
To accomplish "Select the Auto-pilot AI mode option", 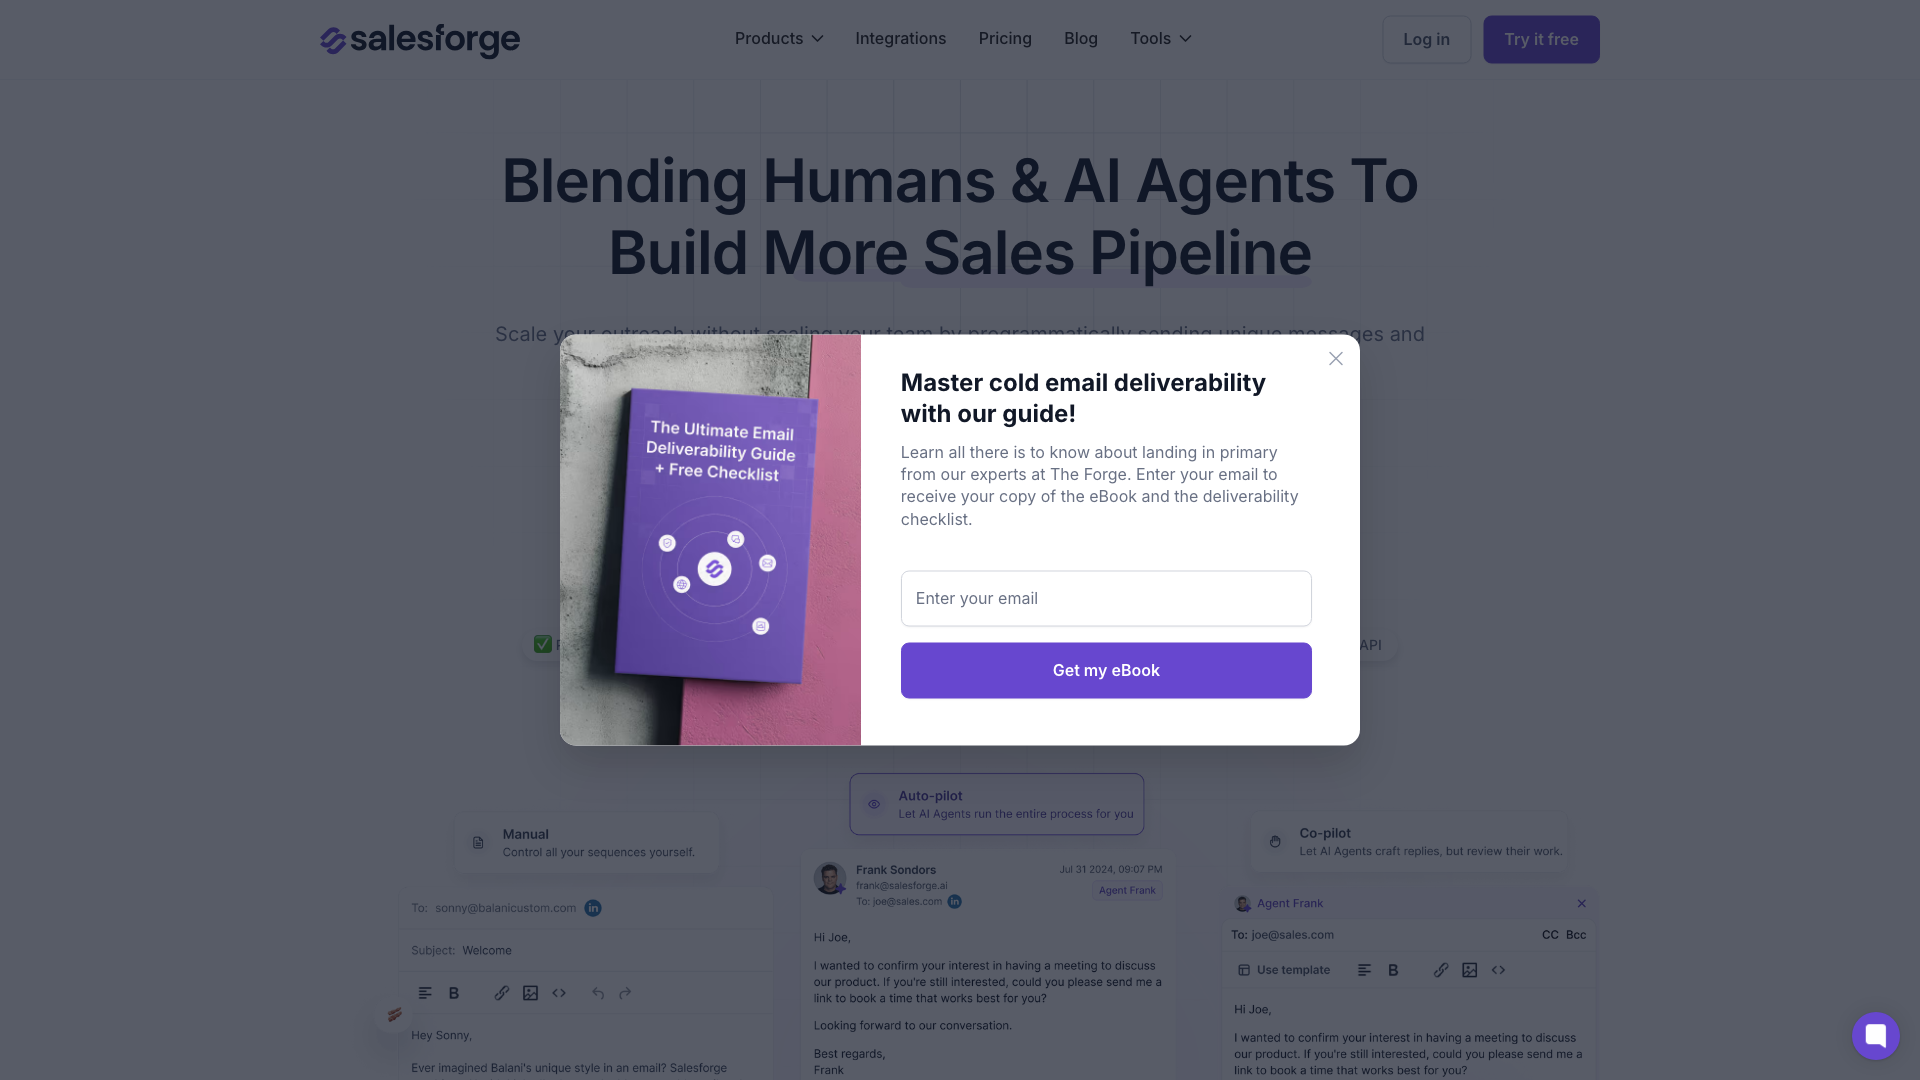I will (x=997, y=803).
